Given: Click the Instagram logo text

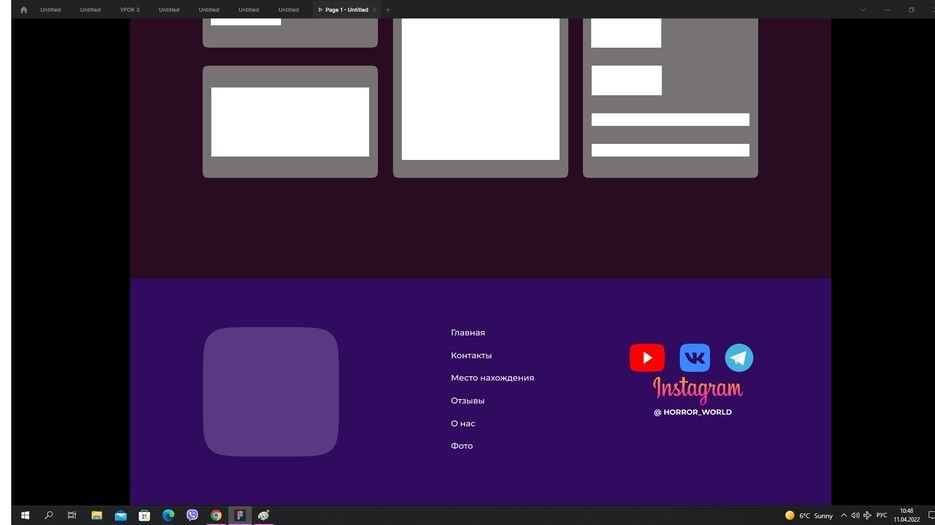Looking at the screenshot, I should (x=697, y=389).
